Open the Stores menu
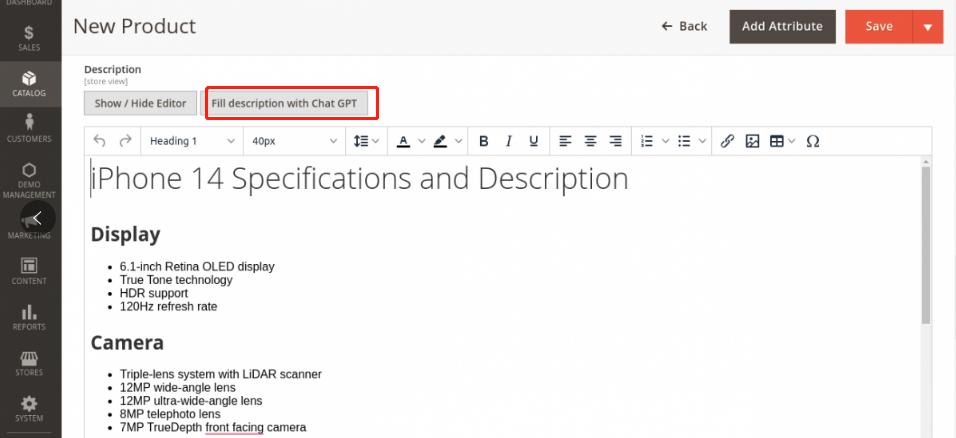The width and height of the screenshot is (956, 438). [29, 363]
